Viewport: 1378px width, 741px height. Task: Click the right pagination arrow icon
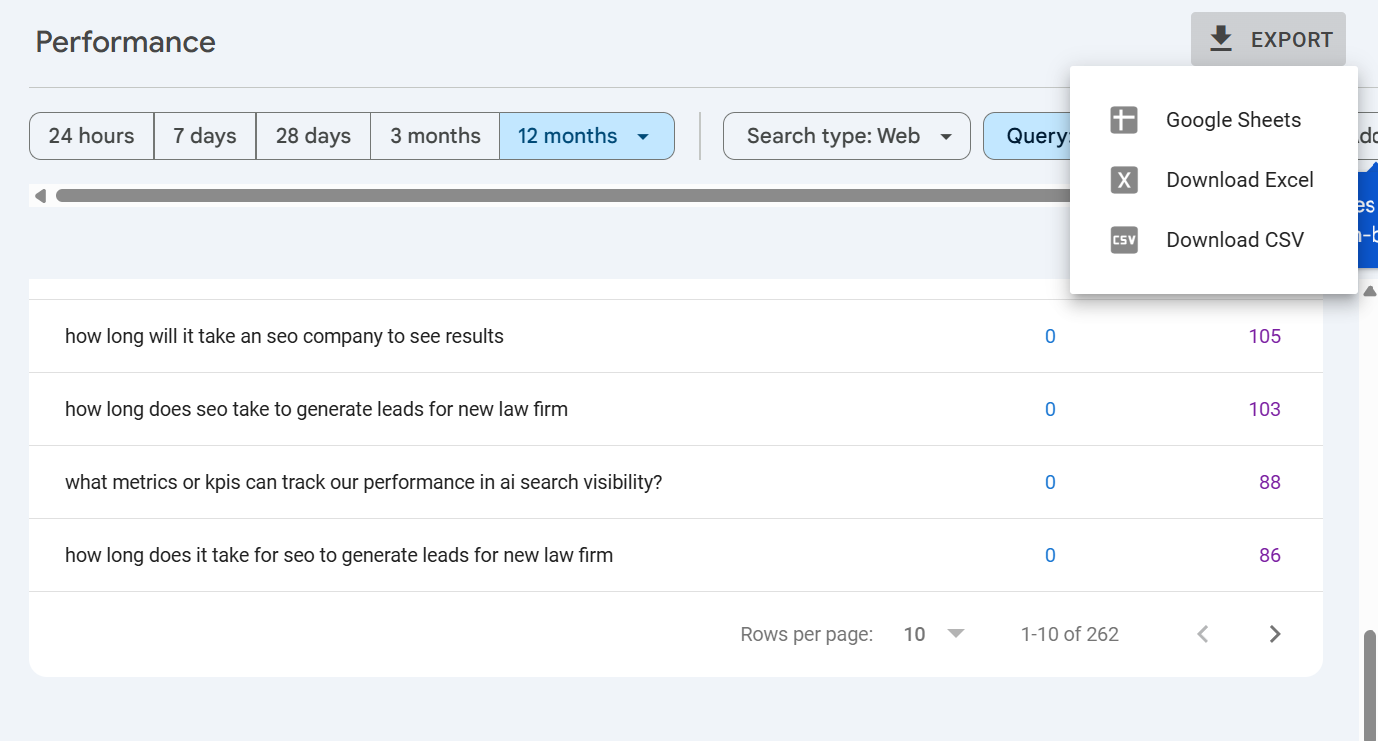[x=1274, y=633]
